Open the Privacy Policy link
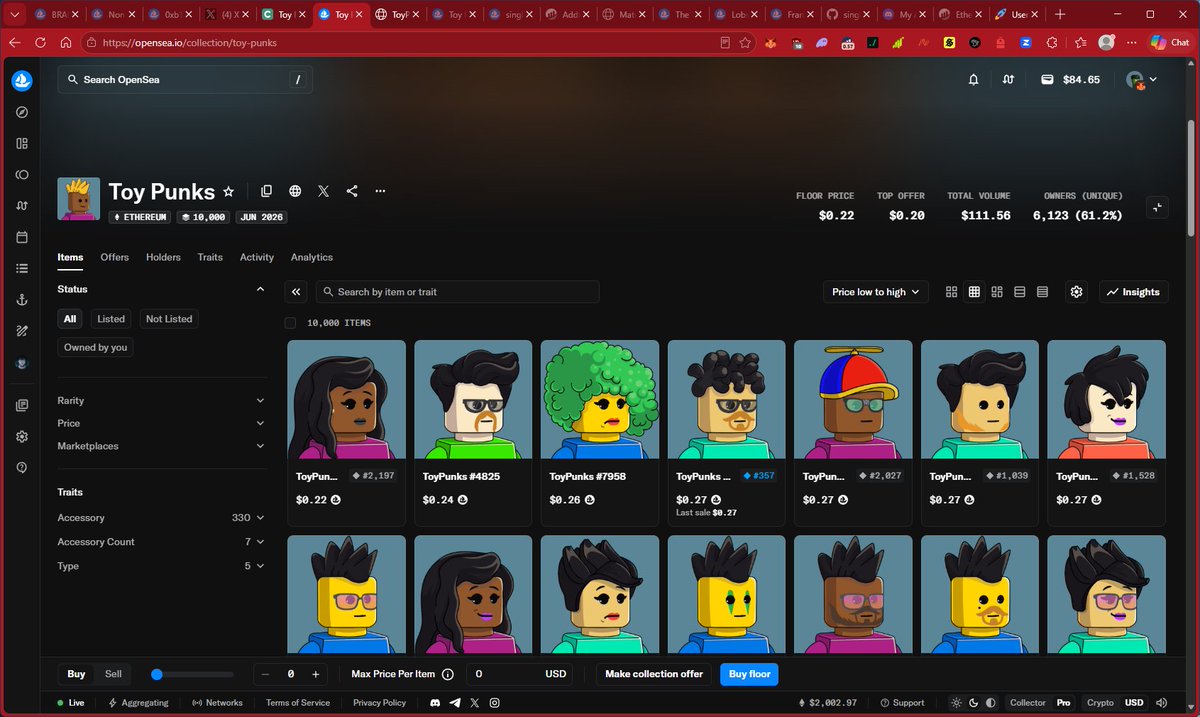This screenshot has height=717, width=1200. 380,703
